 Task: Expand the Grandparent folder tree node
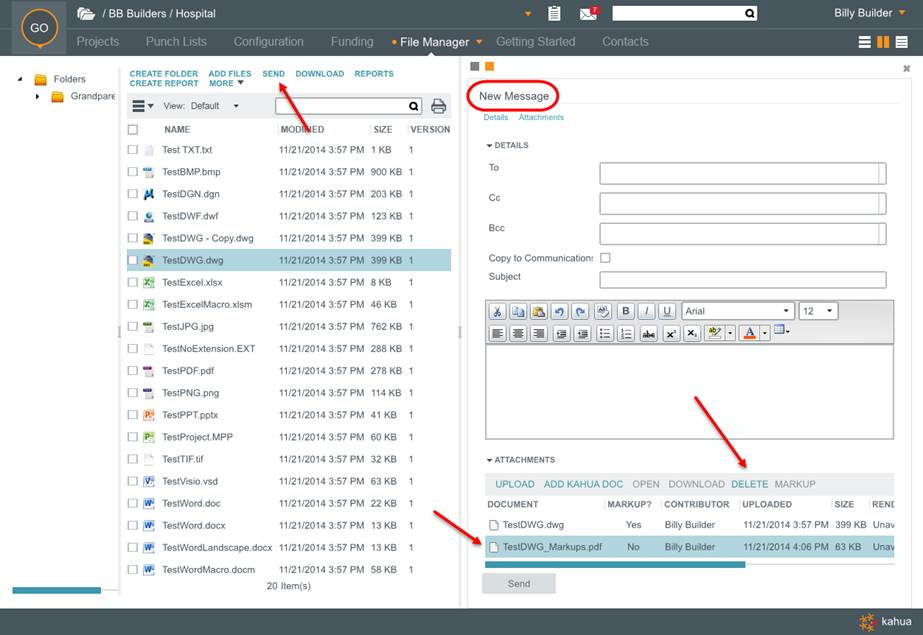pyautogui.click(x=37, y=97)
